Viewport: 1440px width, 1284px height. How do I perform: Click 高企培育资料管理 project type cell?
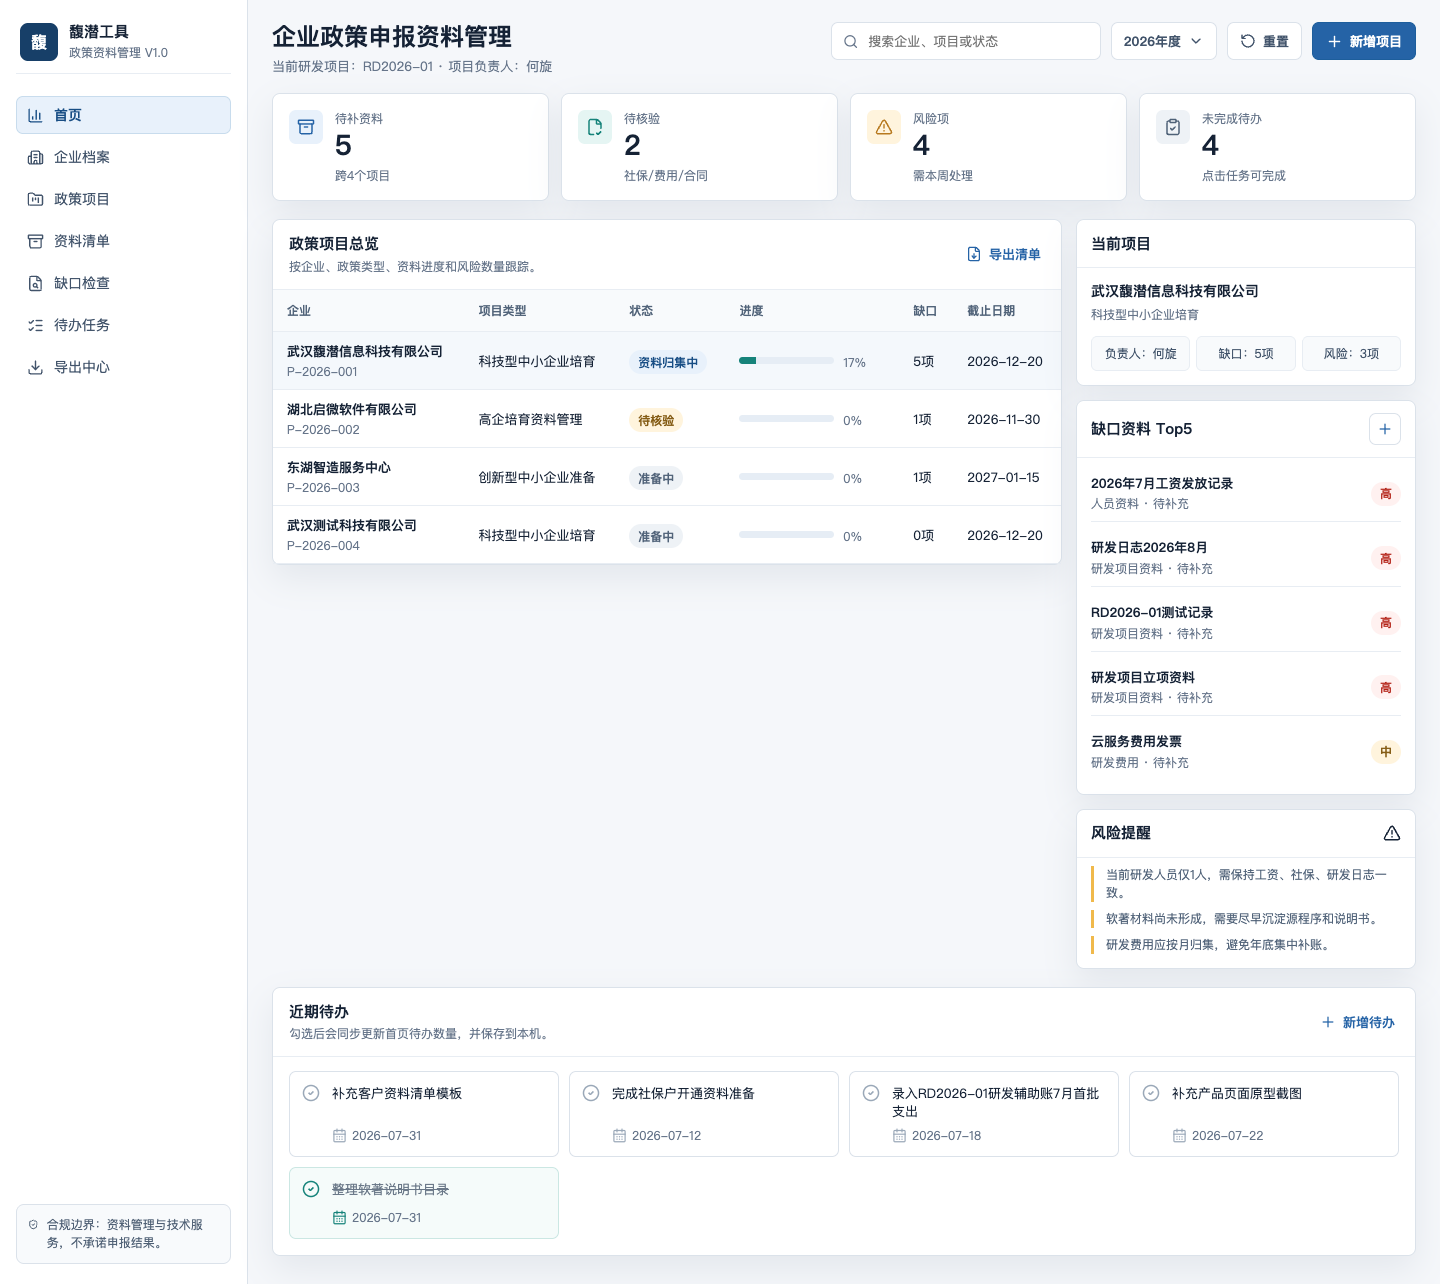click(x=530, y=419)
